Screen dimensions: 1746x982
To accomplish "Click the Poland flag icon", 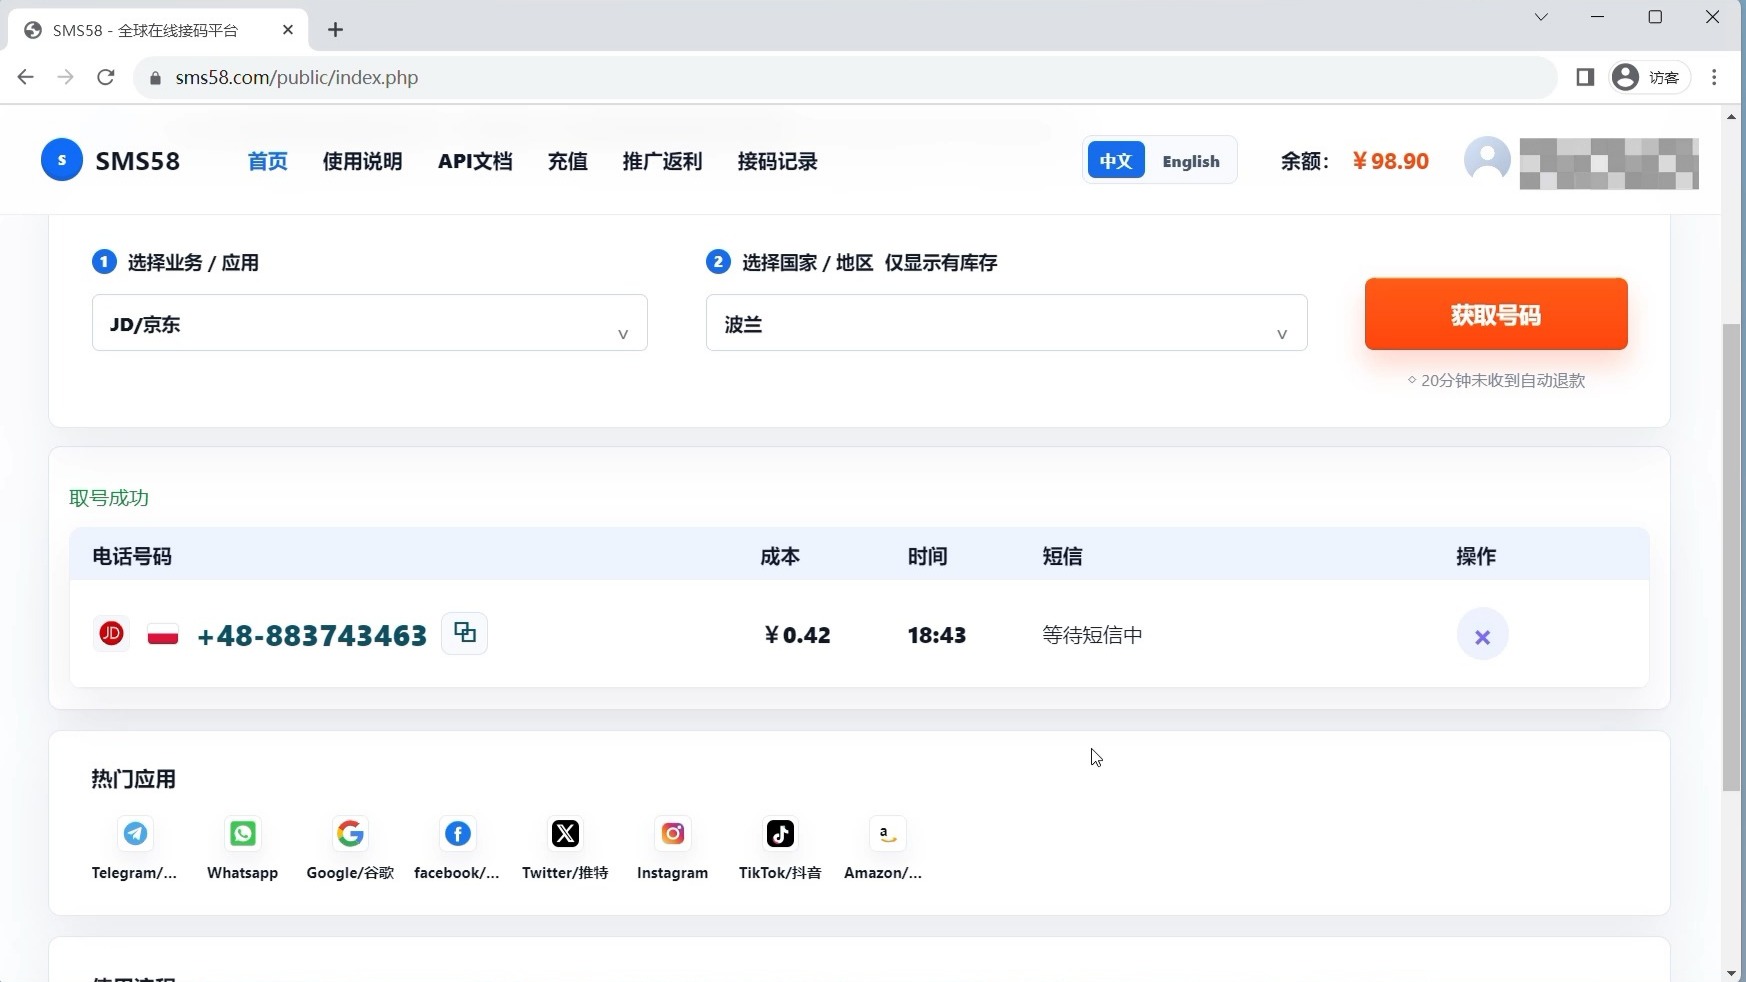I will (163, 634).
